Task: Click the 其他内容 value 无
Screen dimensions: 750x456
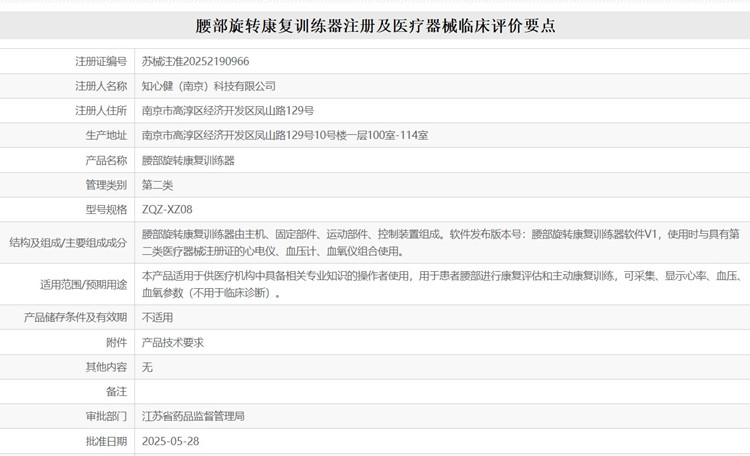Action: click(x=148, y=367)
